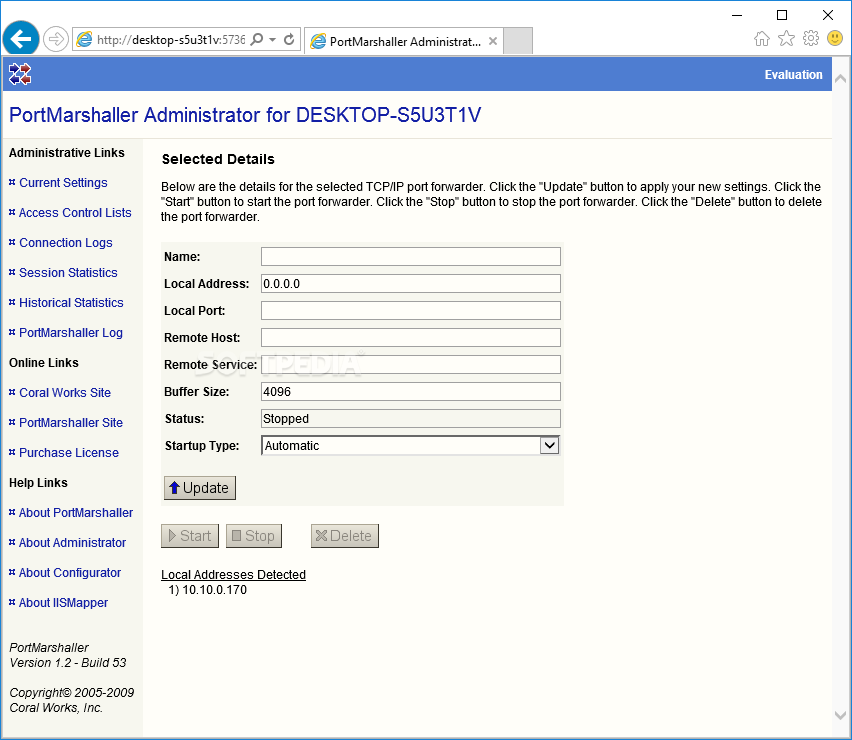Viewport: 852px width, 740px height.
Task: Click the Name input field
Action: click(411, 256)
